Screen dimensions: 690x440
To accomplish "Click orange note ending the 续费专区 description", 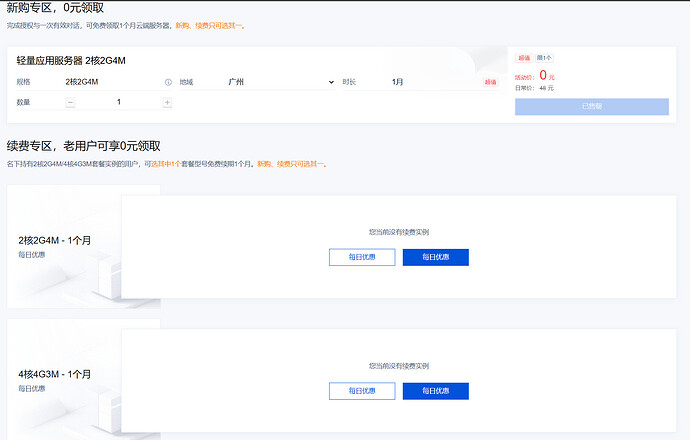I will pos(292,164).
